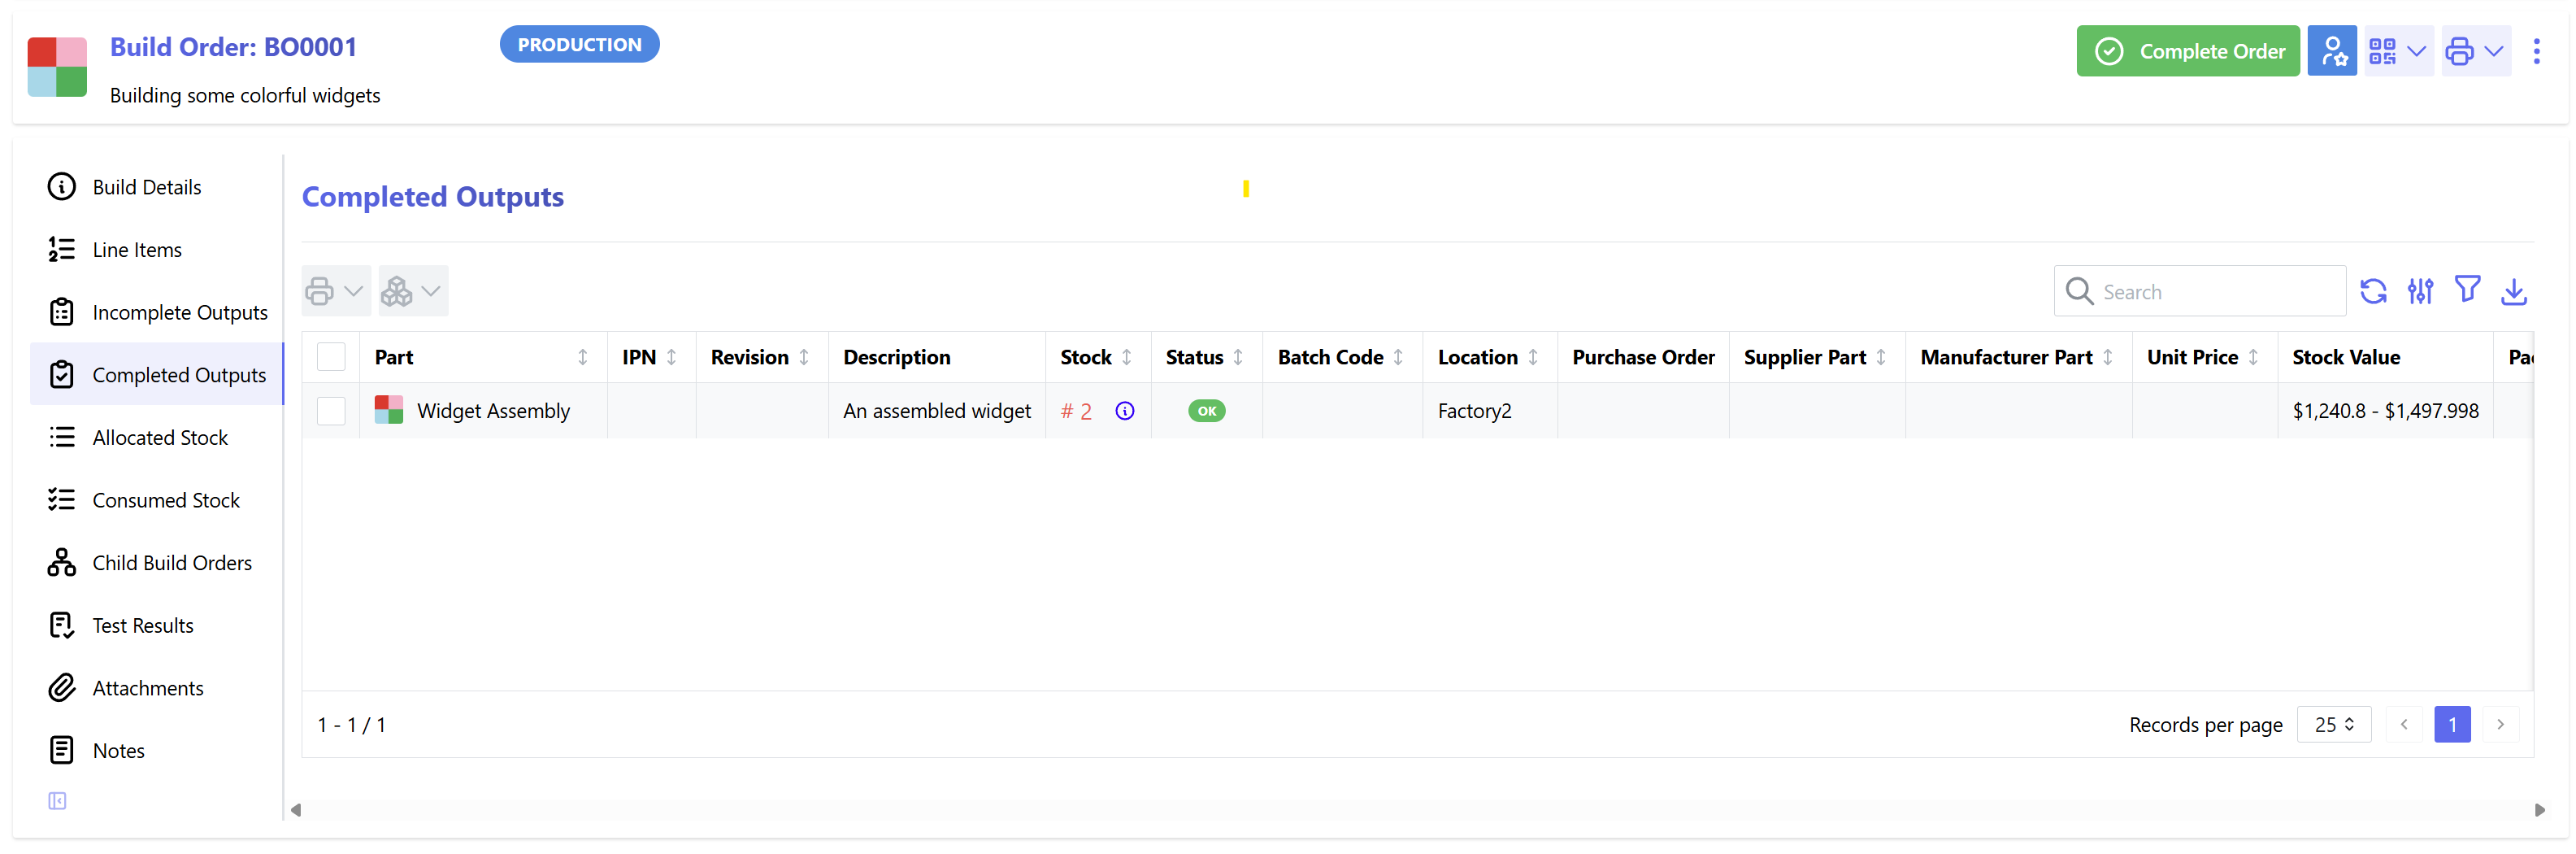Open the table display options (sliders icon)
Image resolution: width=2576 pixels, height=854 pixels.
(2421, 291)
